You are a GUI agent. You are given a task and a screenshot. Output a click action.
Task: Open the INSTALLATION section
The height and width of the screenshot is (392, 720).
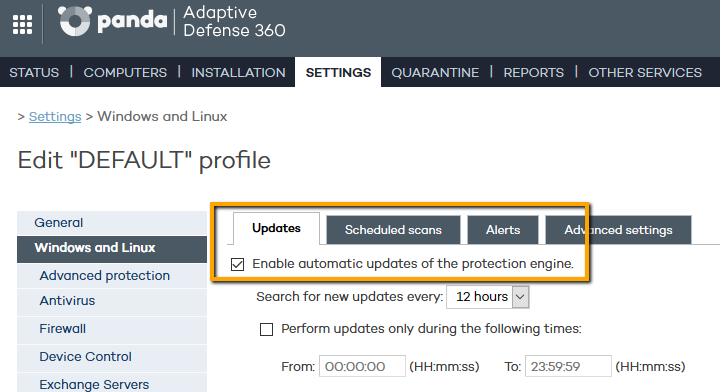238,73
